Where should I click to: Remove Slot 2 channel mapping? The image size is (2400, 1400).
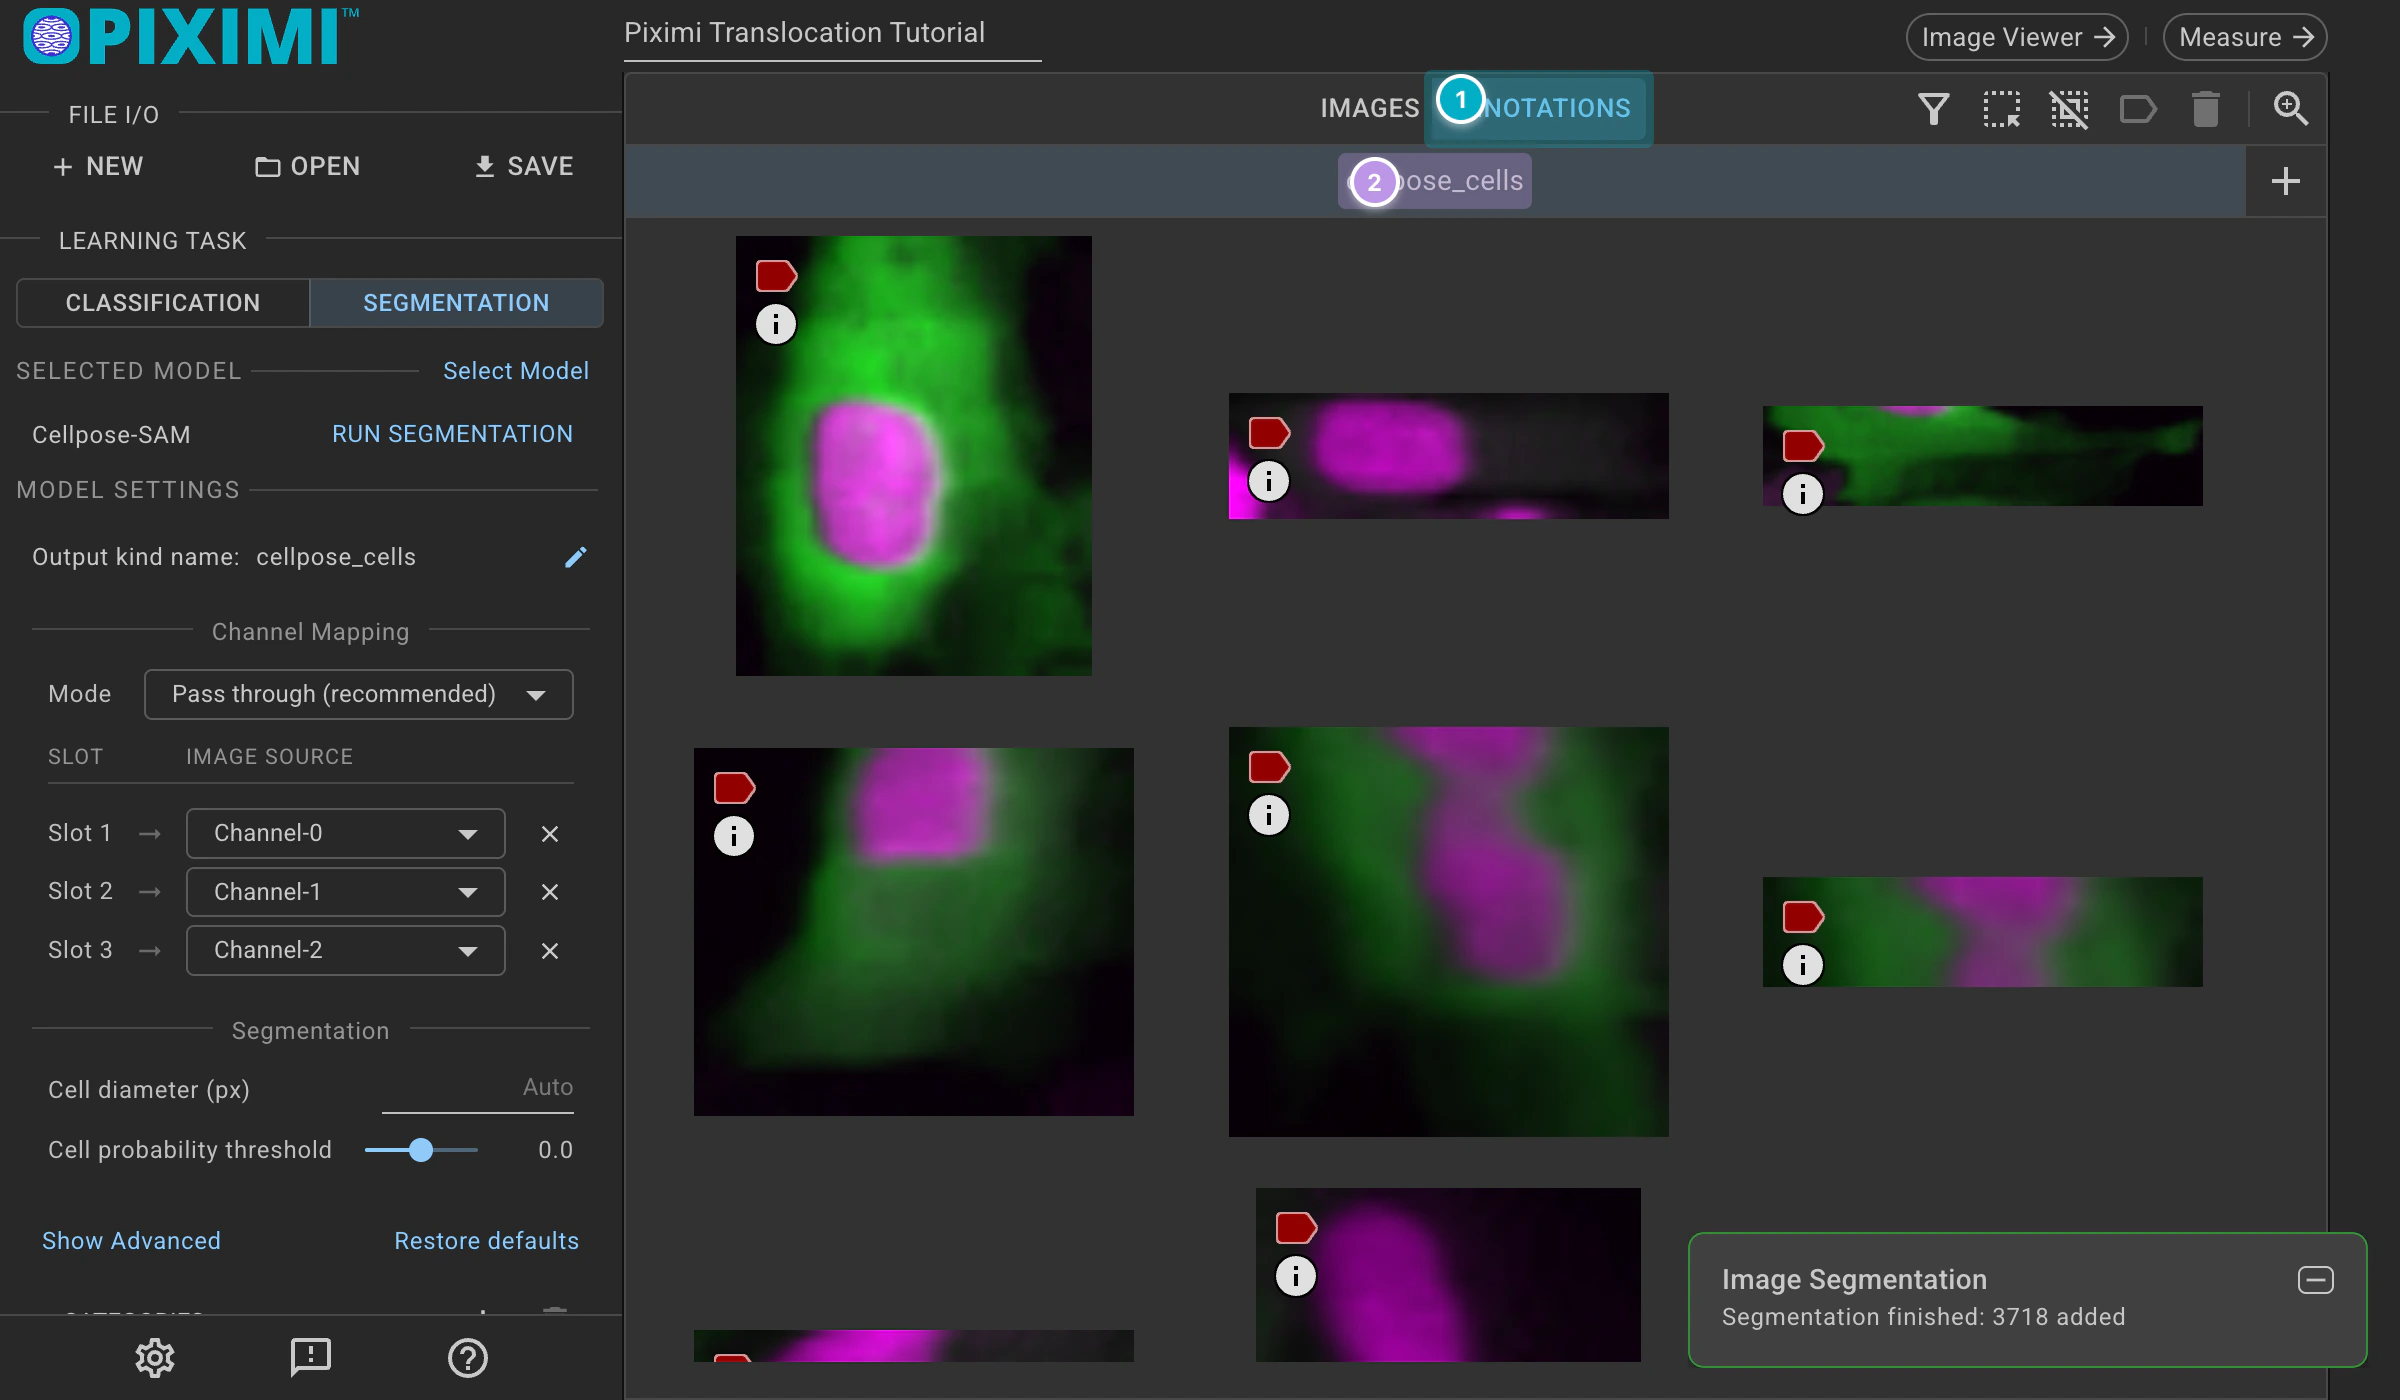549,892
